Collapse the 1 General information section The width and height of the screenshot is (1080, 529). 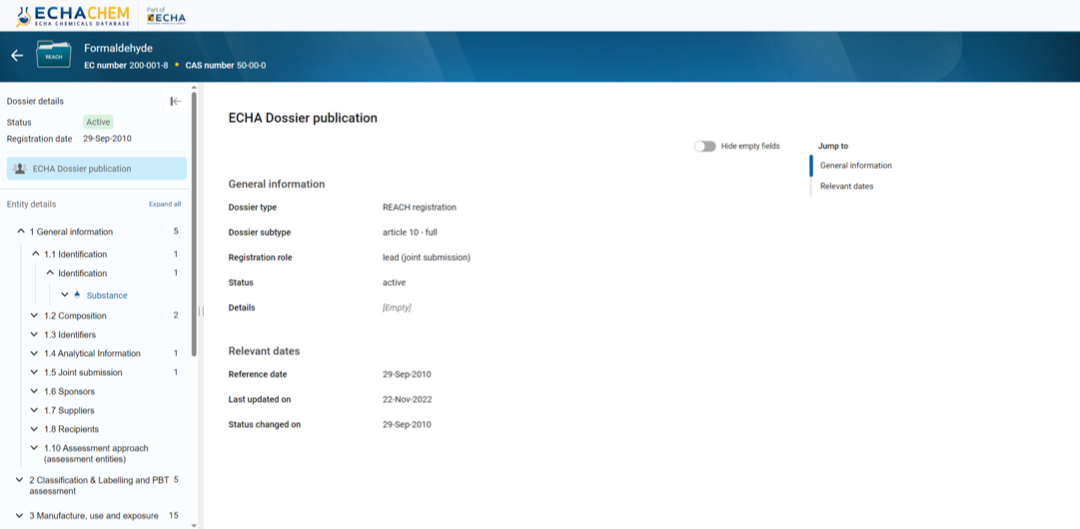(x=21, y=231)
